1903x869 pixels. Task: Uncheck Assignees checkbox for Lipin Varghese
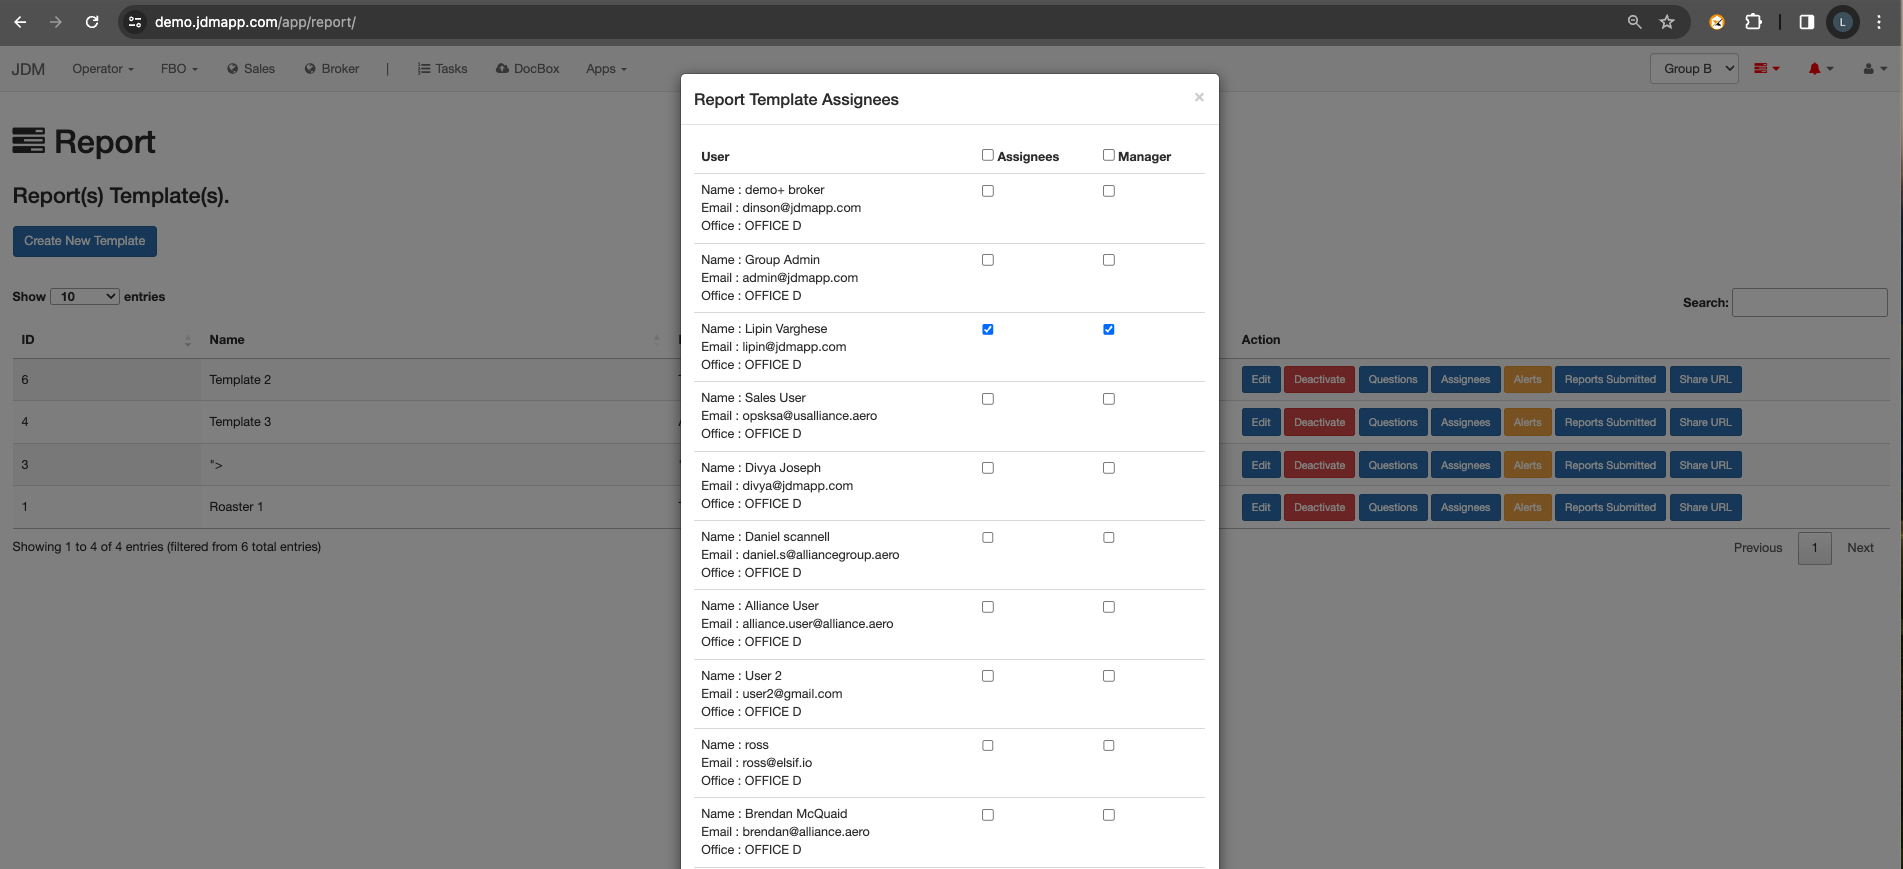(x=988, y=329)
